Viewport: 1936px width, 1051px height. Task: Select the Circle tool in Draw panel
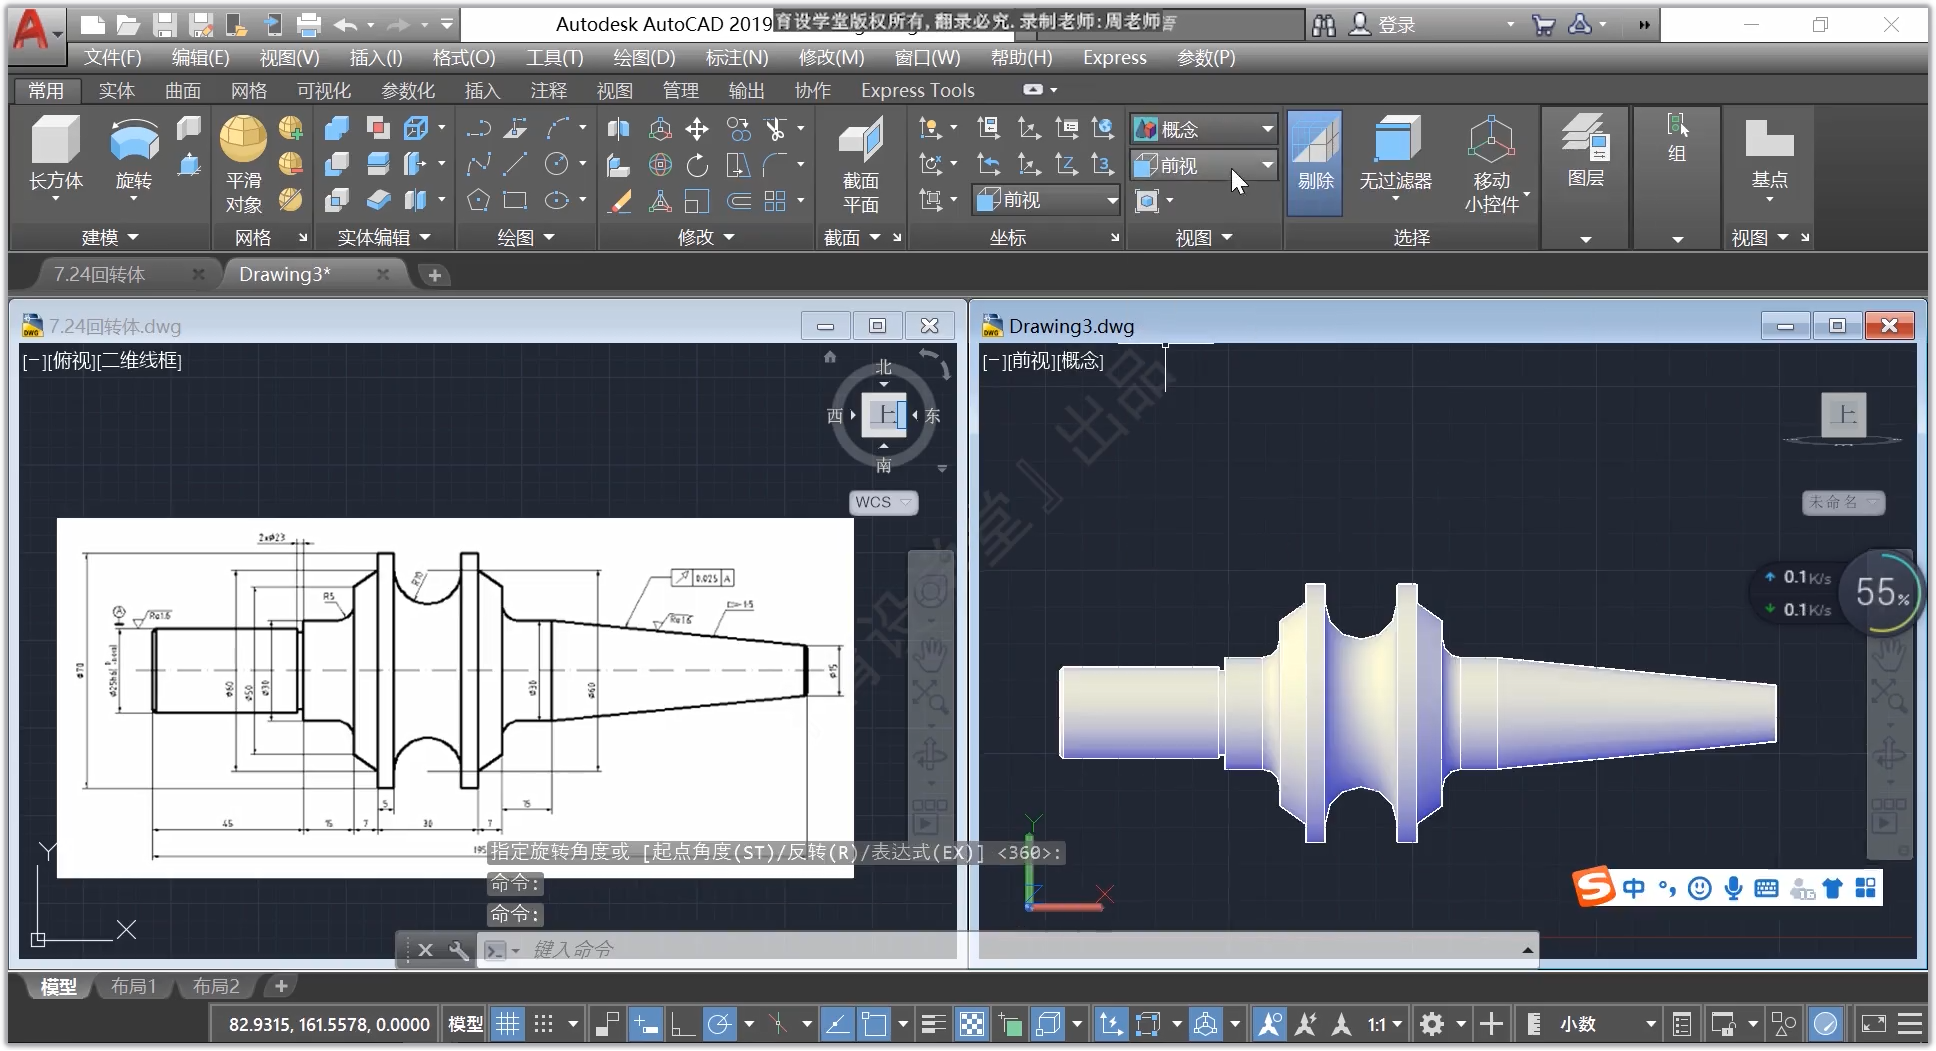557,165
